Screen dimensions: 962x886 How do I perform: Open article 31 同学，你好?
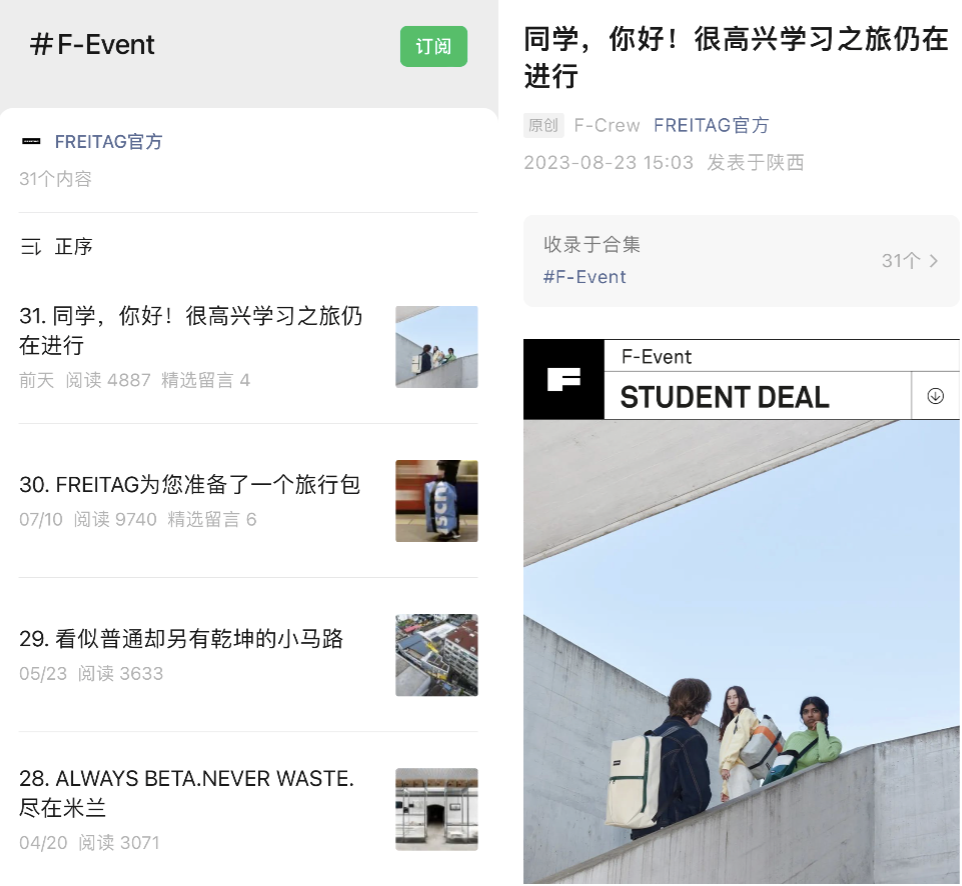tap(190, 331)
